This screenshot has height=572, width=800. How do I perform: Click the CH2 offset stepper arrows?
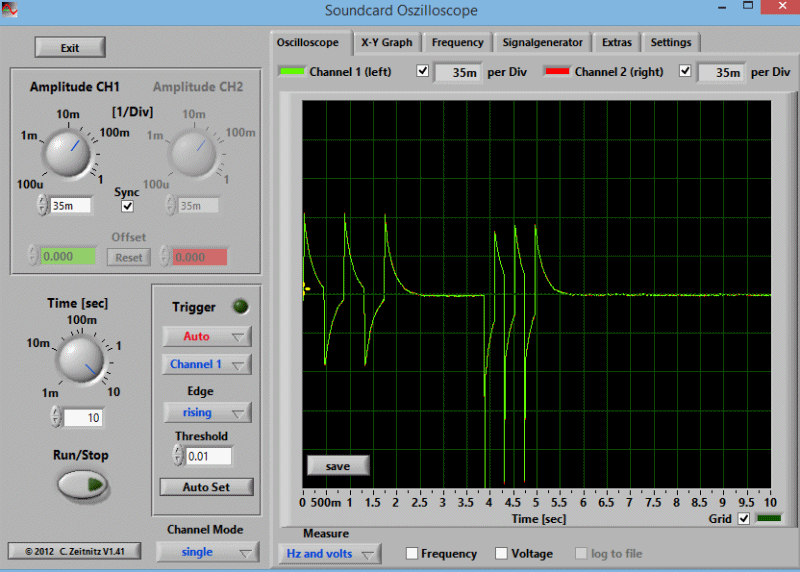coord(165,256)
